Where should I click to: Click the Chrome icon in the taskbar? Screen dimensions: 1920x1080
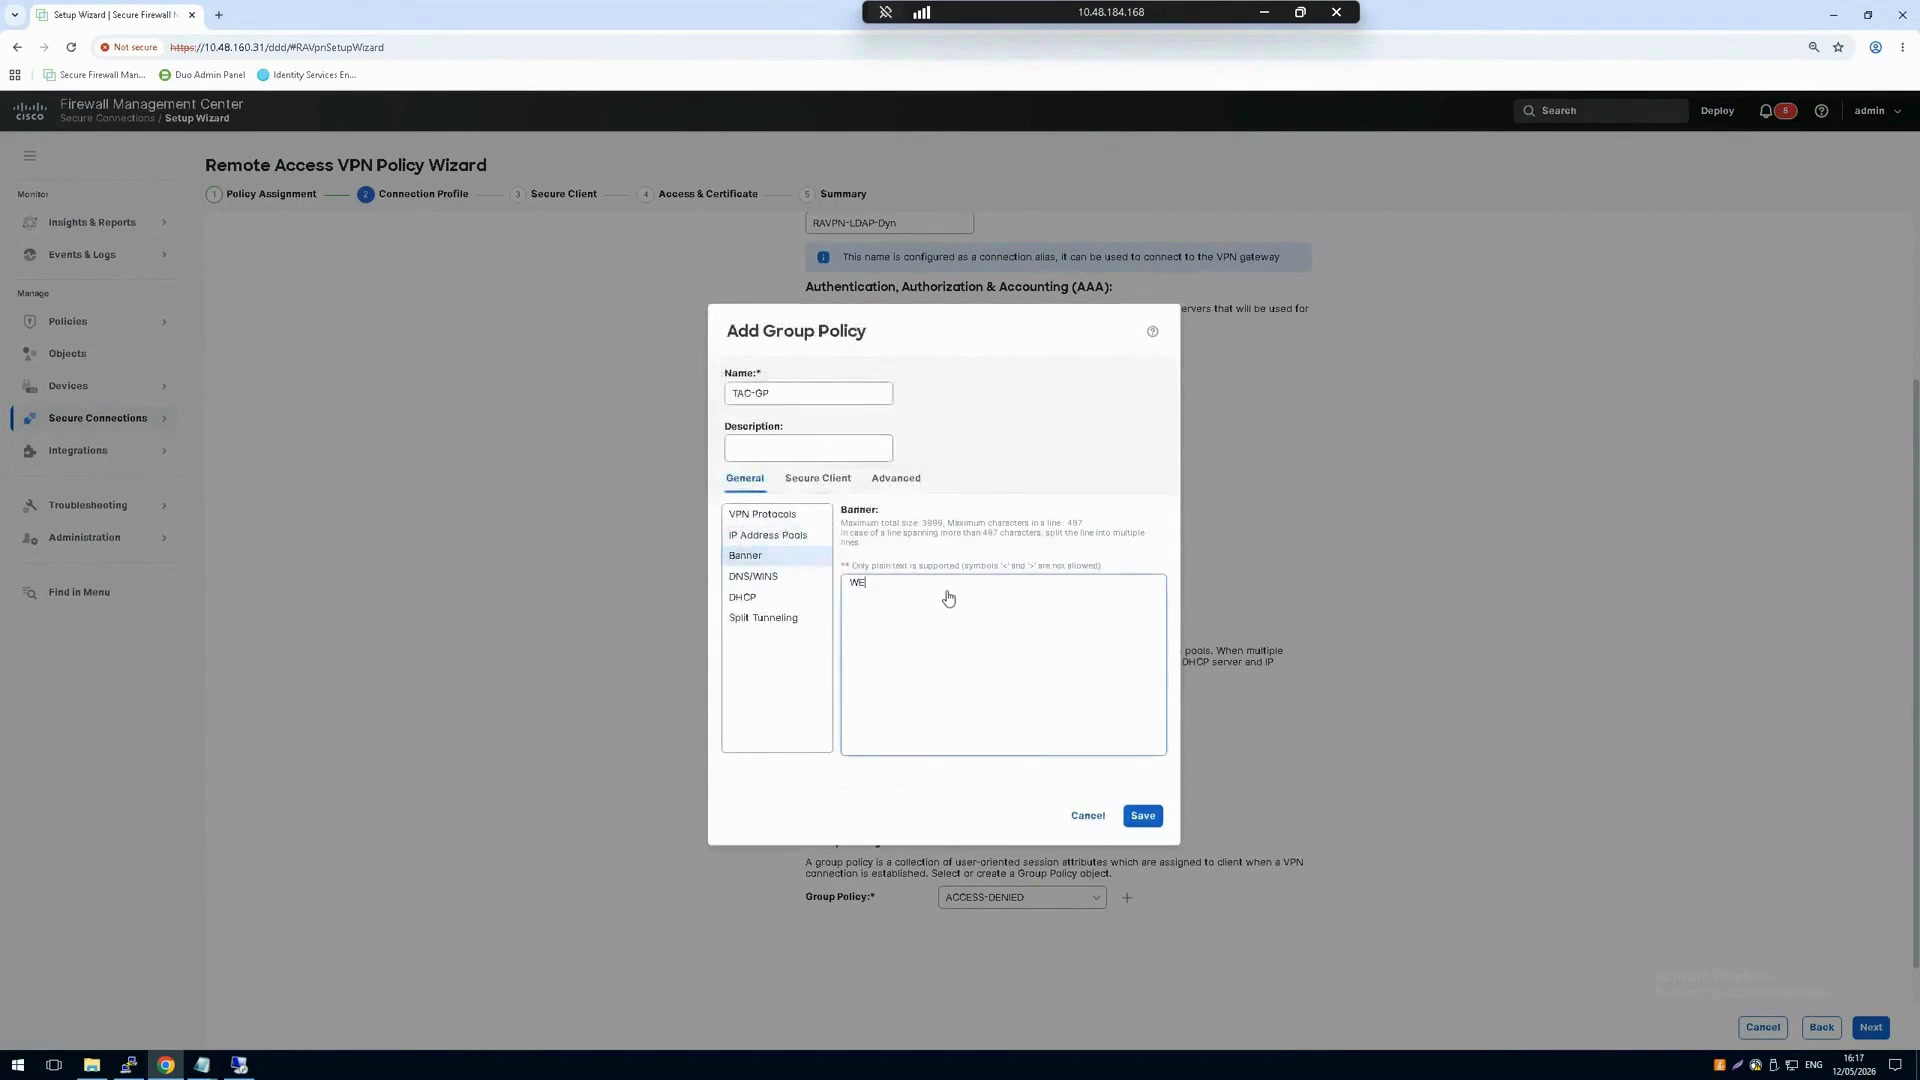pos(165,1065)
